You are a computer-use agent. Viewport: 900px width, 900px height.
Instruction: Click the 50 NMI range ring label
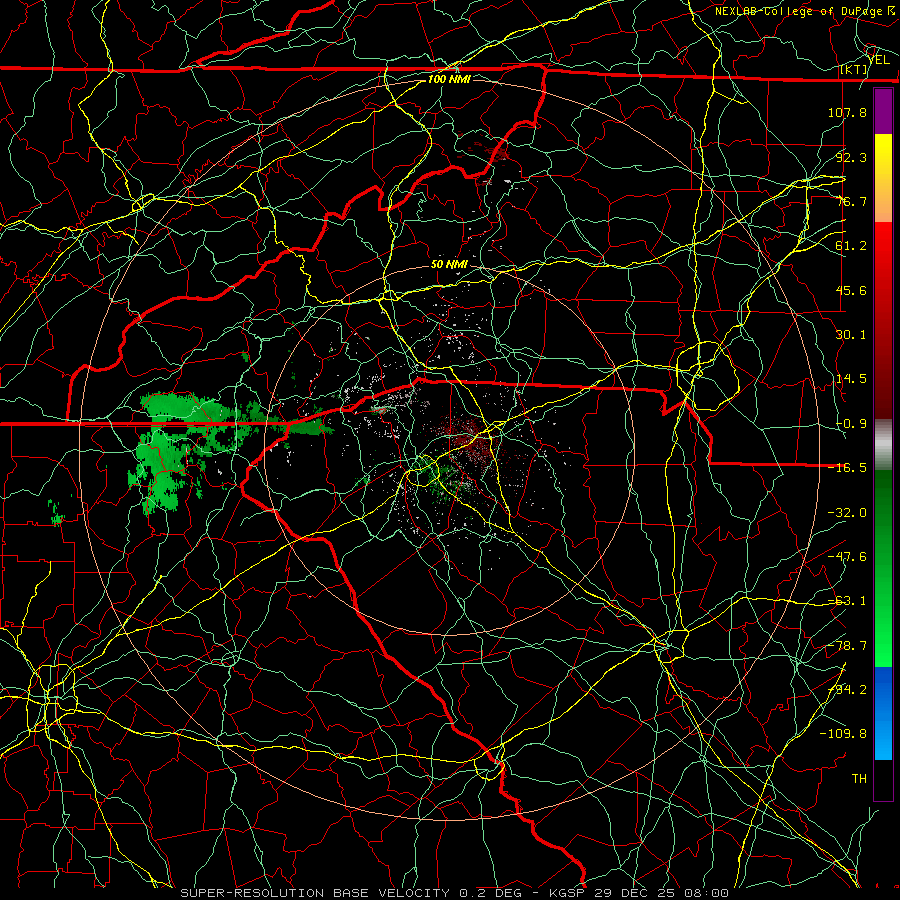(x=449, y=264)
